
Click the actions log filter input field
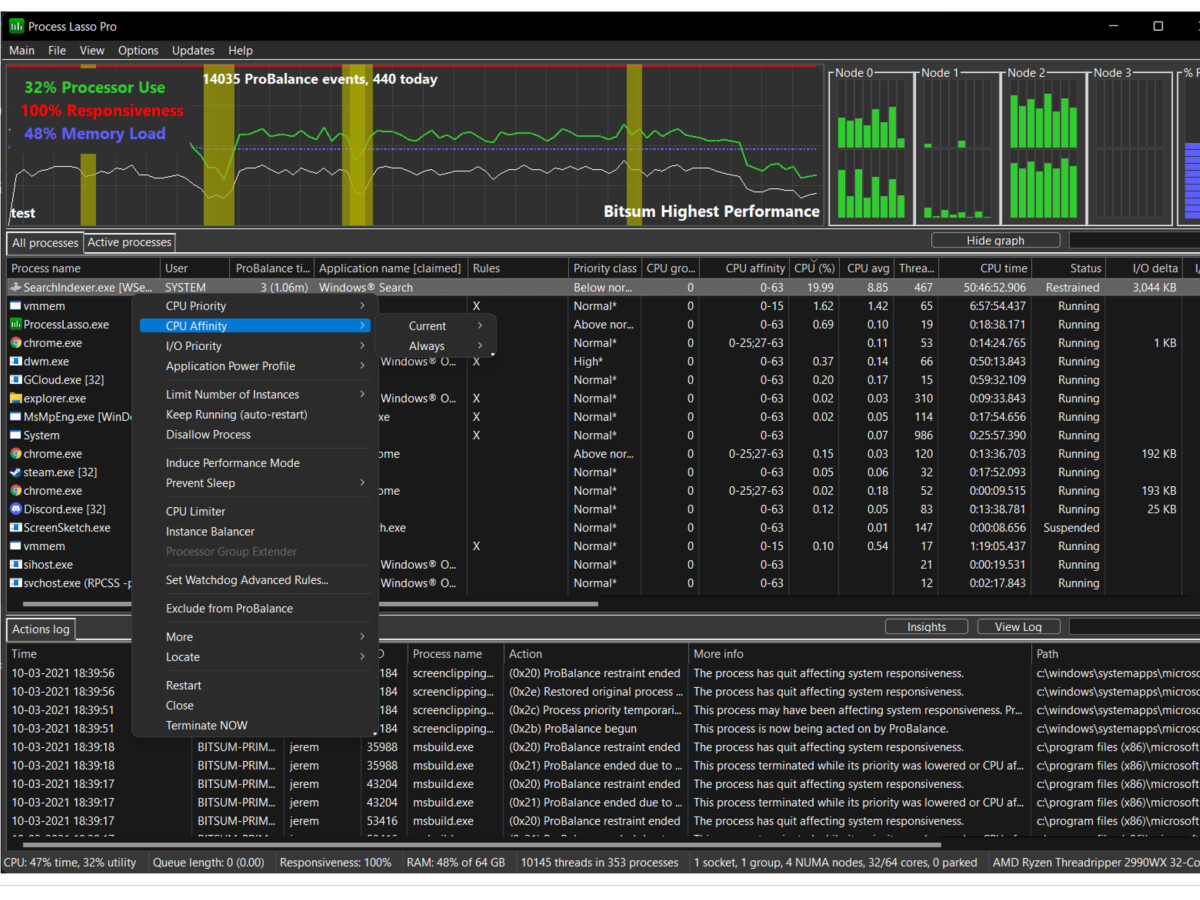pyautogui.click(x=1134, y=627)
